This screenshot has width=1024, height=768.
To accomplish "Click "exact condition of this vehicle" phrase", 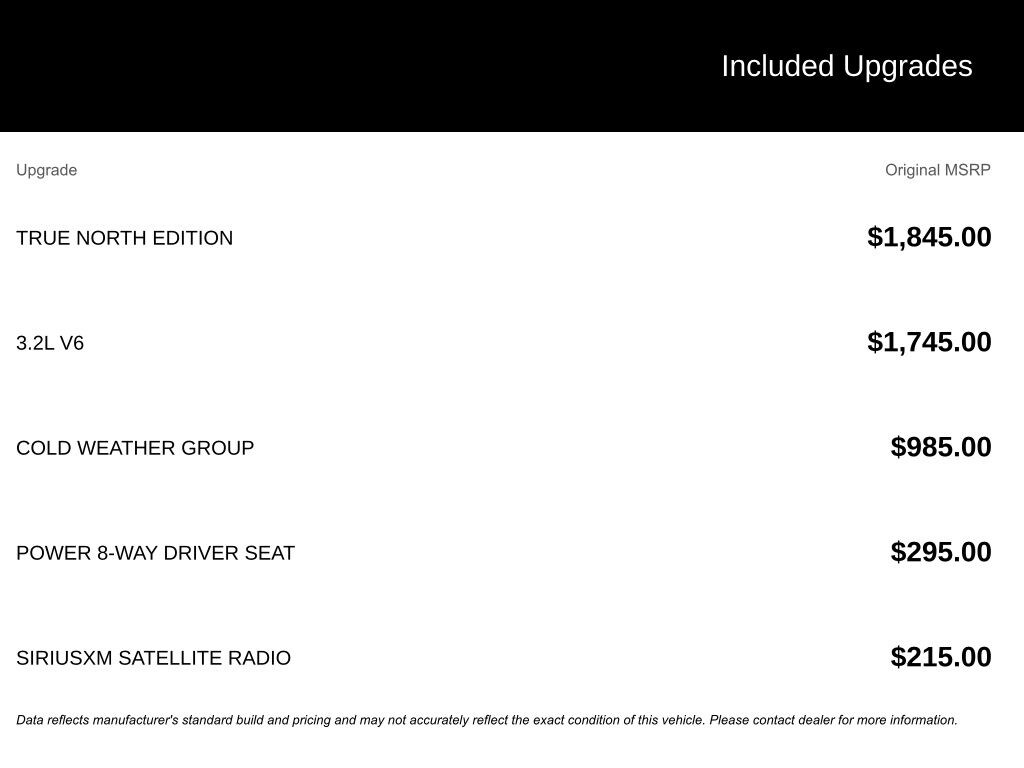I will point(618,720).
